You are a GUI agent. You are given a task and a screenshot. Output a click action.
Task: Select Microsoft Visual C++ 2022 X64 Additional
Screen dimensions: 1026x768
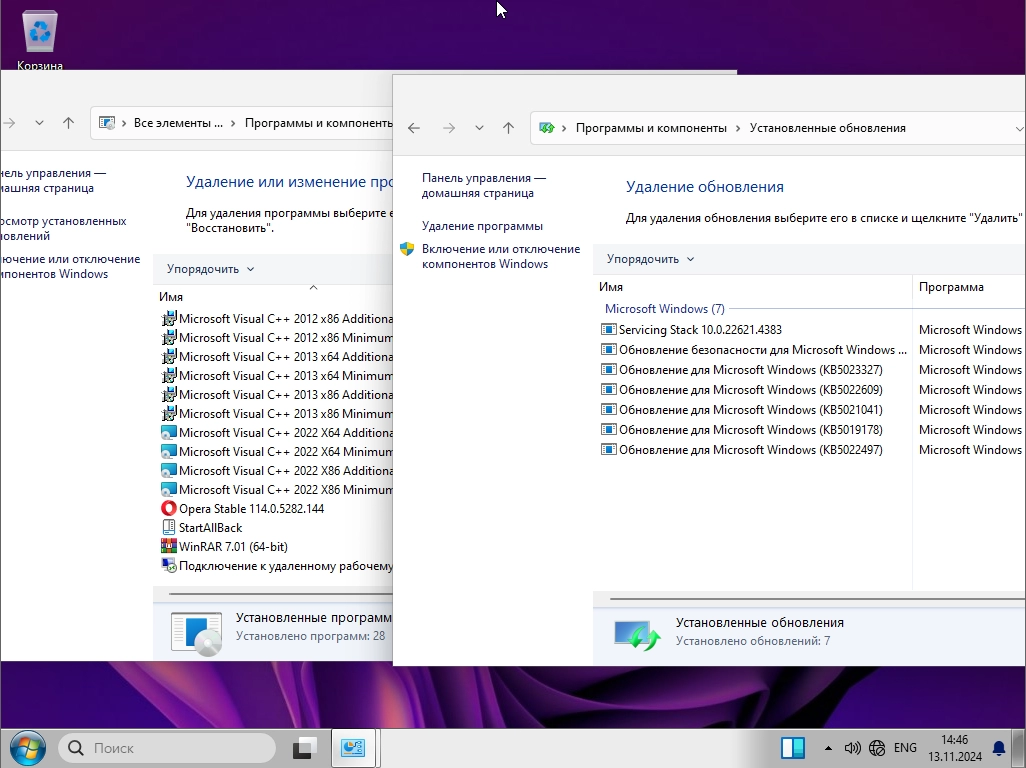click(x=277, y=432)
